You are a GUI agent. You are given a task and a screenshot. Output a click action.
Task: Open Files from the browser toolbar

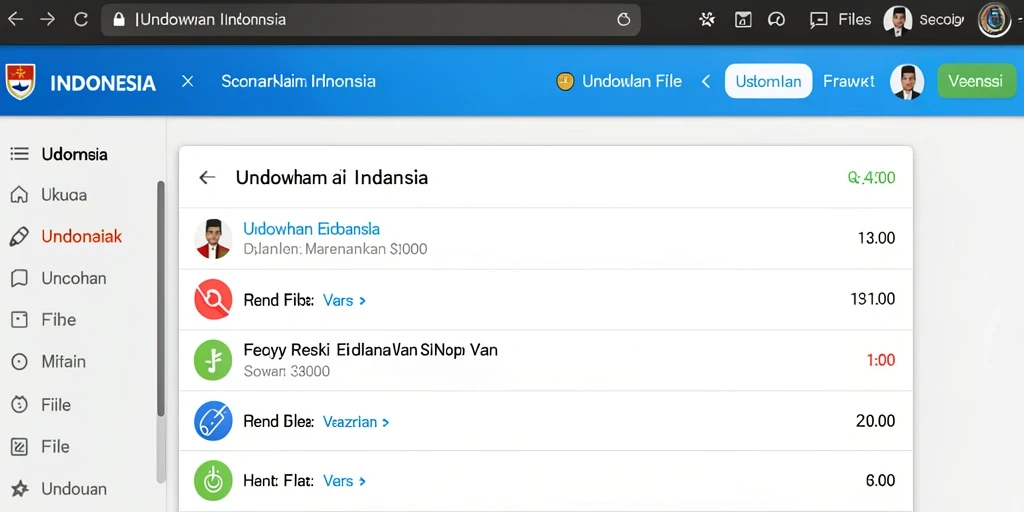click(x=840, y=20)
